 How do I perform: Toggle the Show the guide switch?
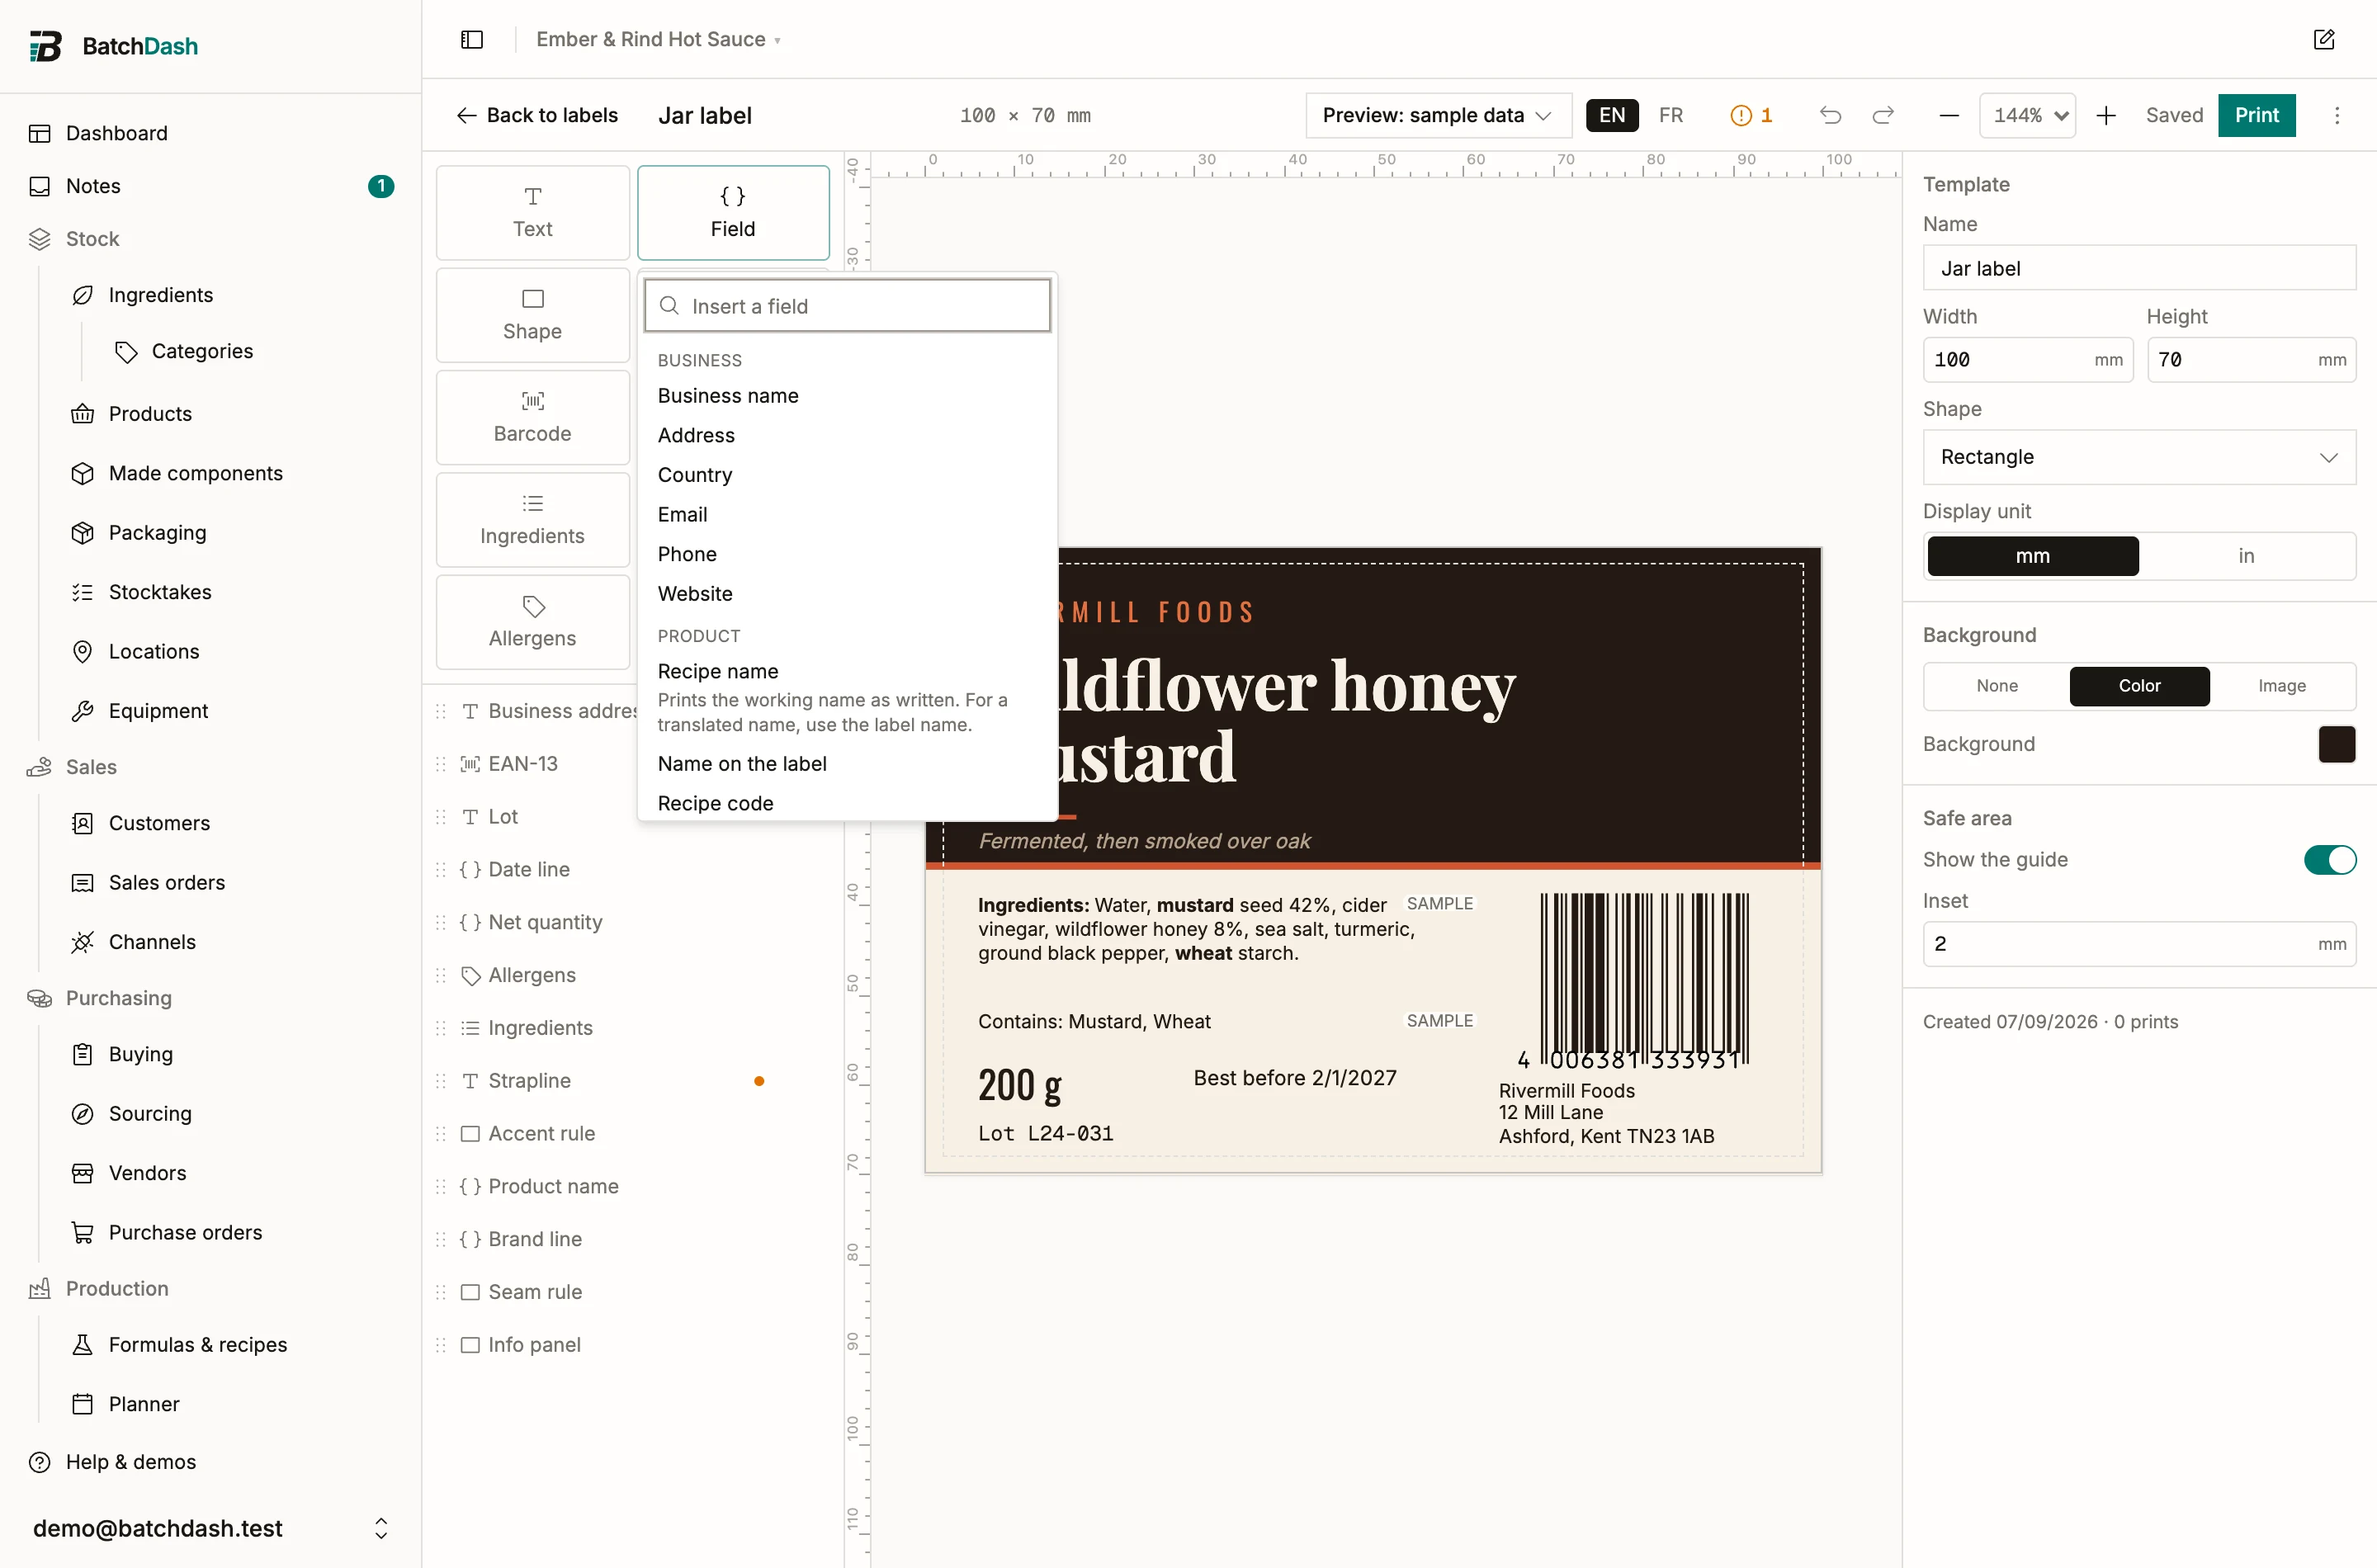[2329, 860]
